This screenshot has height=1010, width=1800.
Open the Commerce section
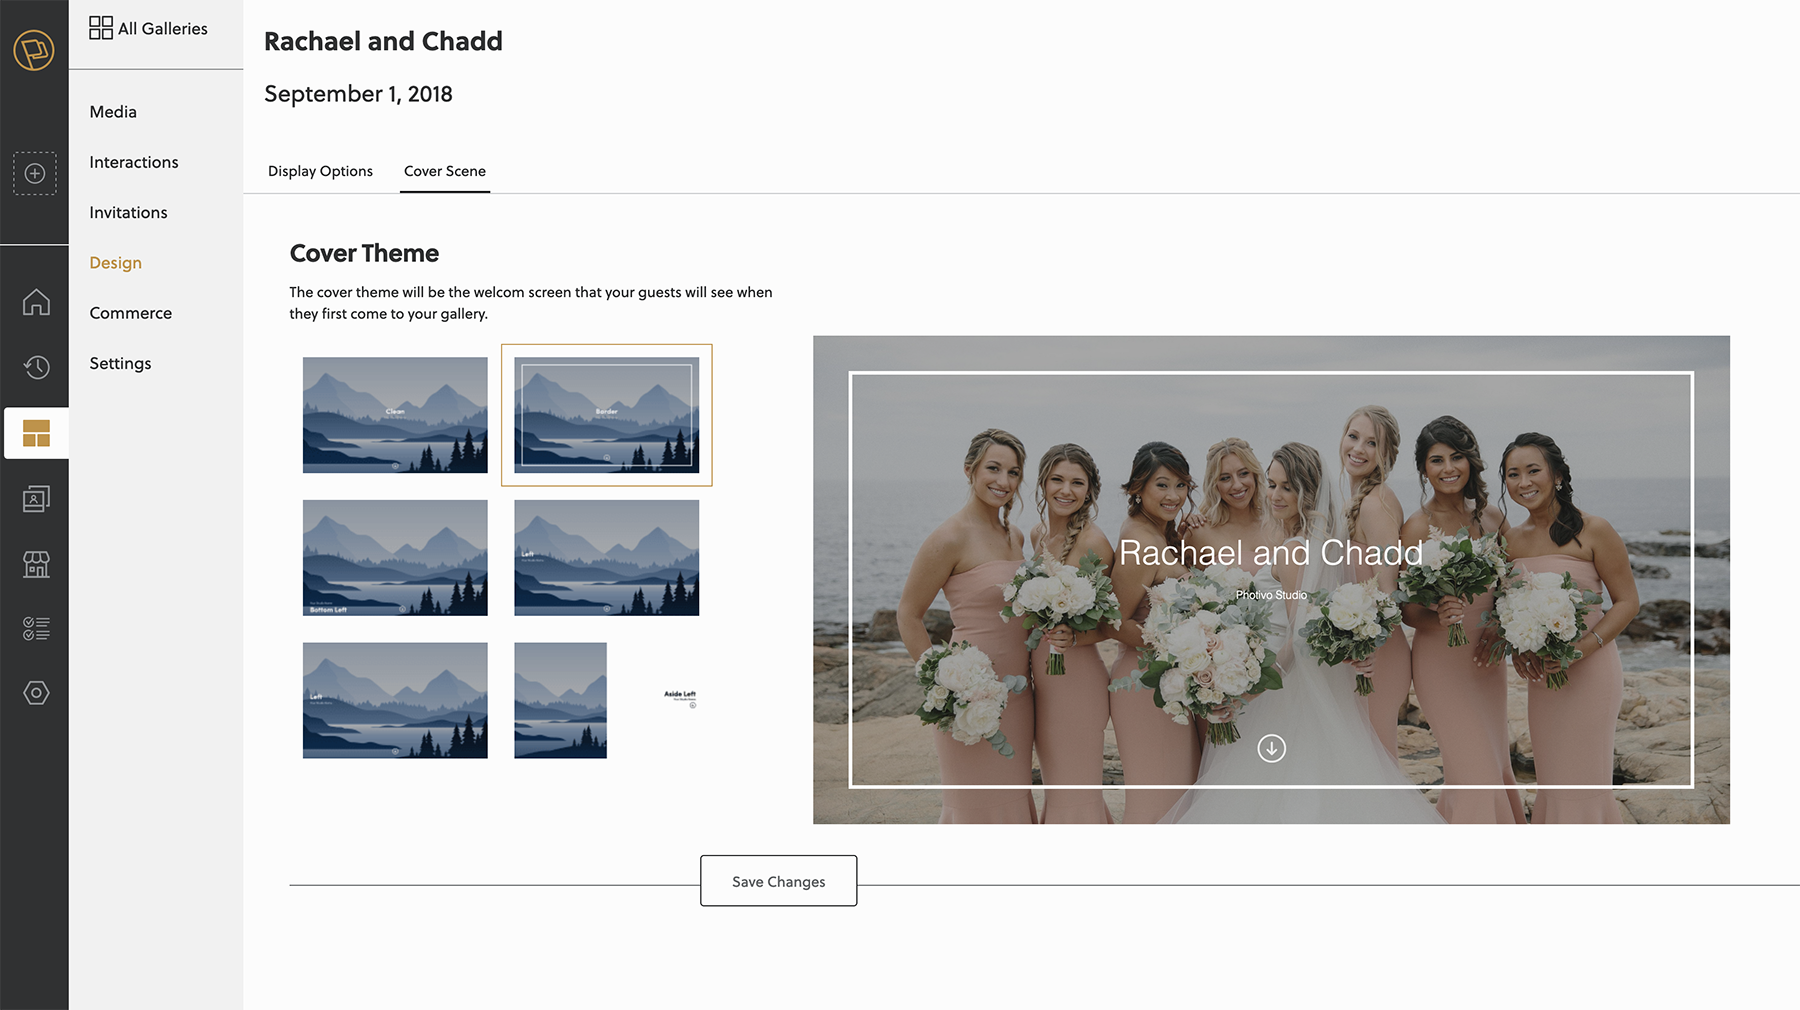(131, 313)
